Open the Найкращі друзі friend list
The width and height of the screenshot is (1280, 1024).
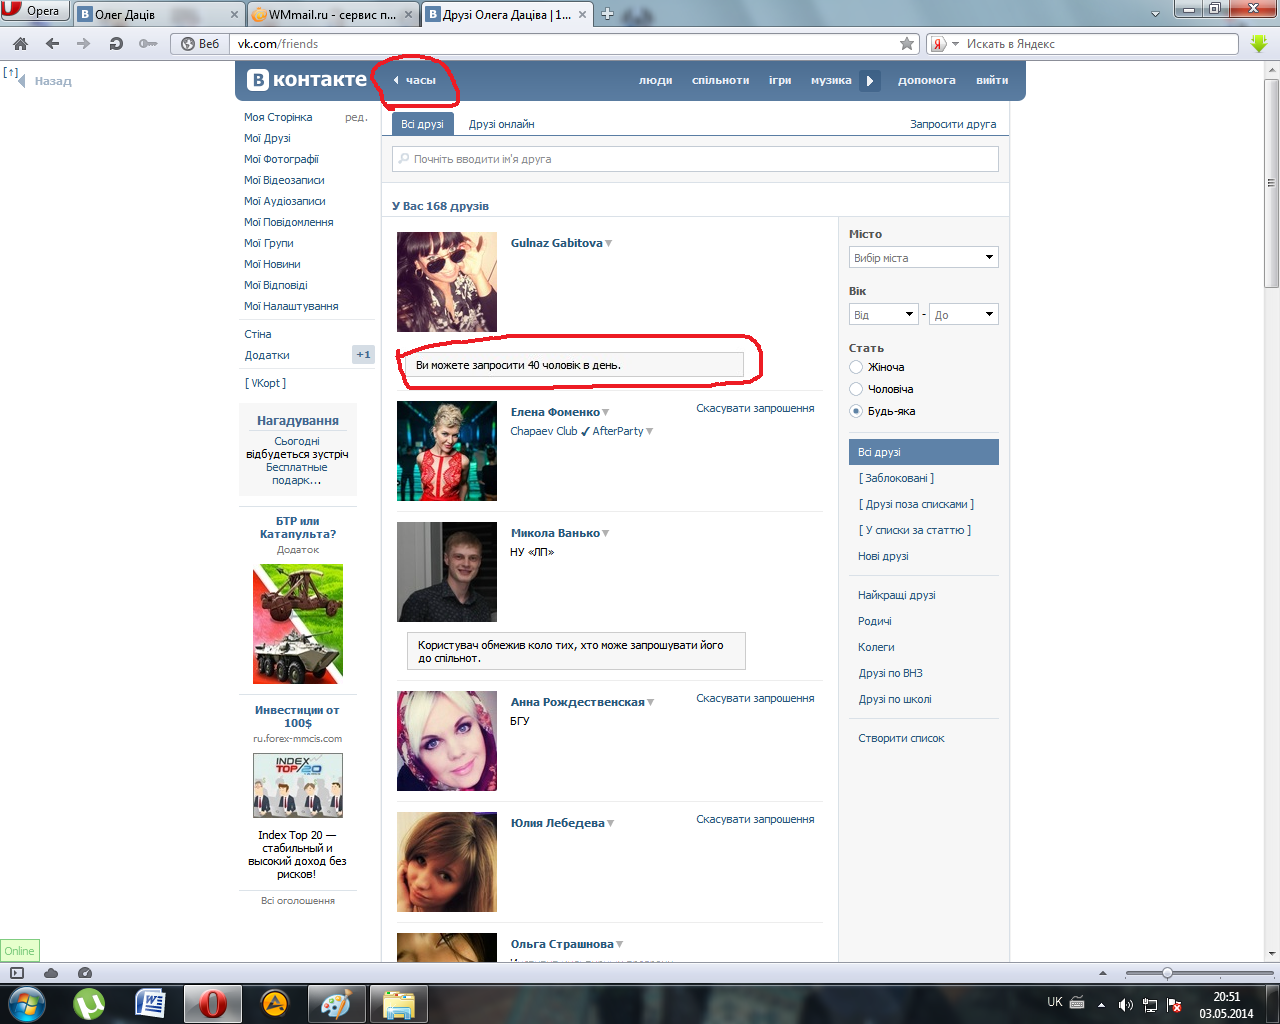897,595
